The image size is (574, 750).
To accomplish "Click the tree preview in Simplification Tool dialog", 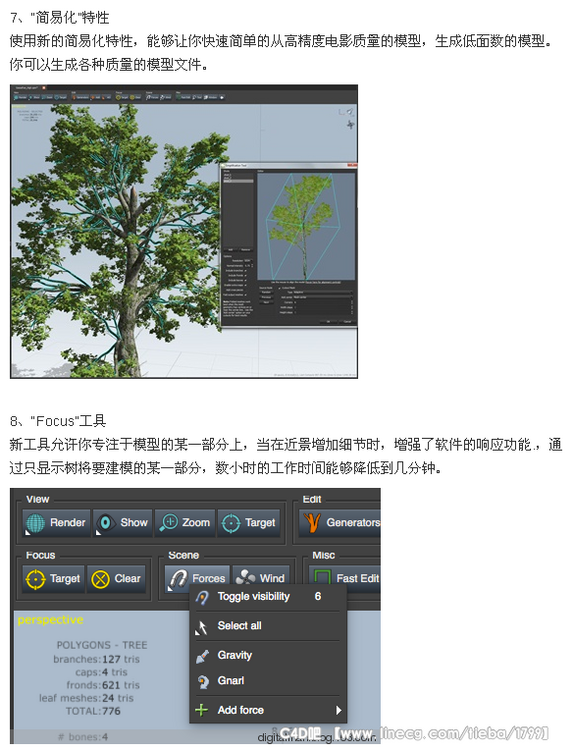I will point(306,226).
